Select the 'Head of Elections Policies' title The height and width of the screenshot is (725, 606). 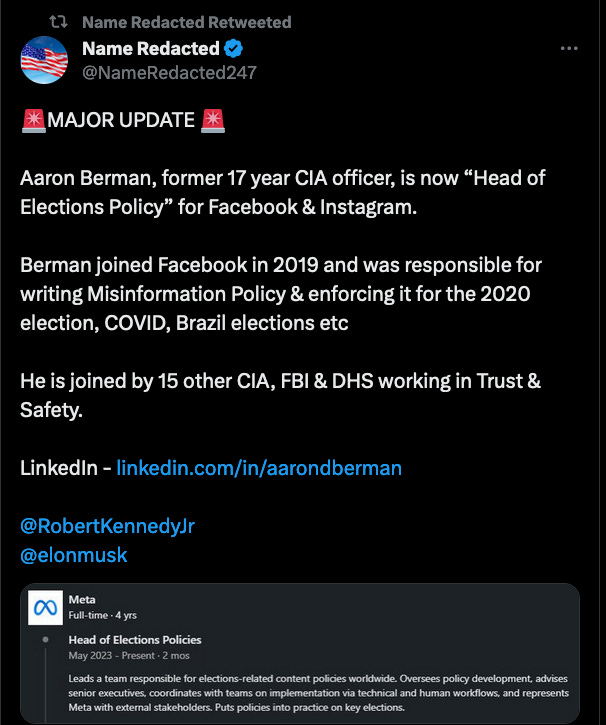click(135, 640)
